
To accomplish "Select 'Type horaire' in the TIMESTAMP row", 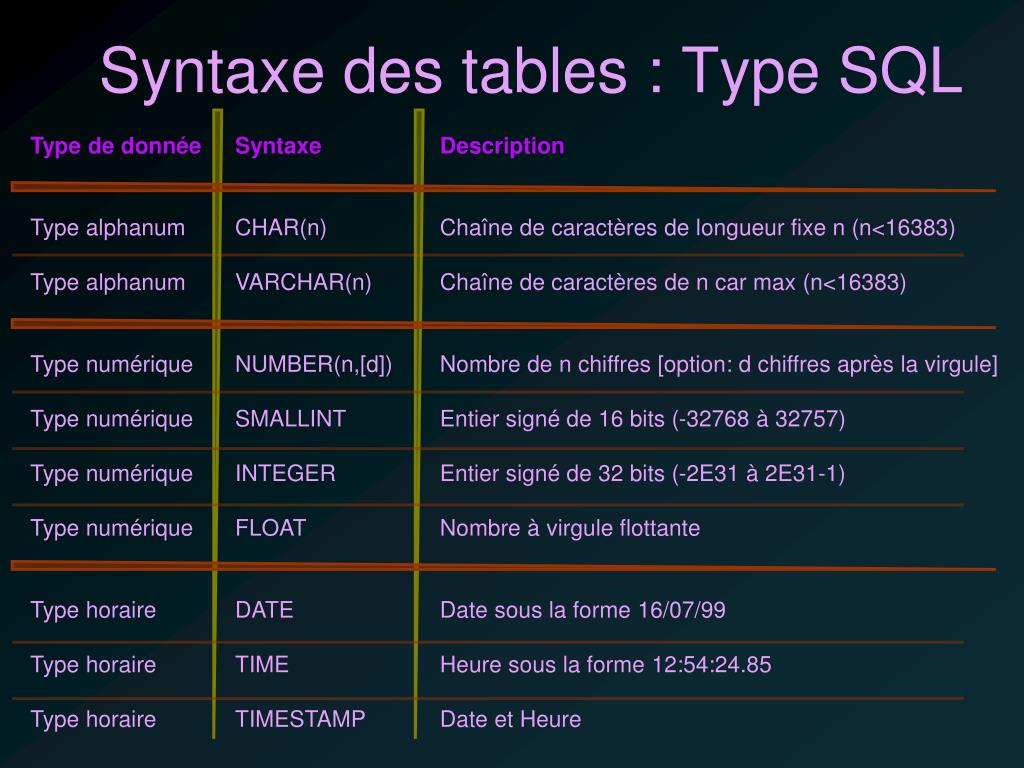I will click(x=93, y=720).
